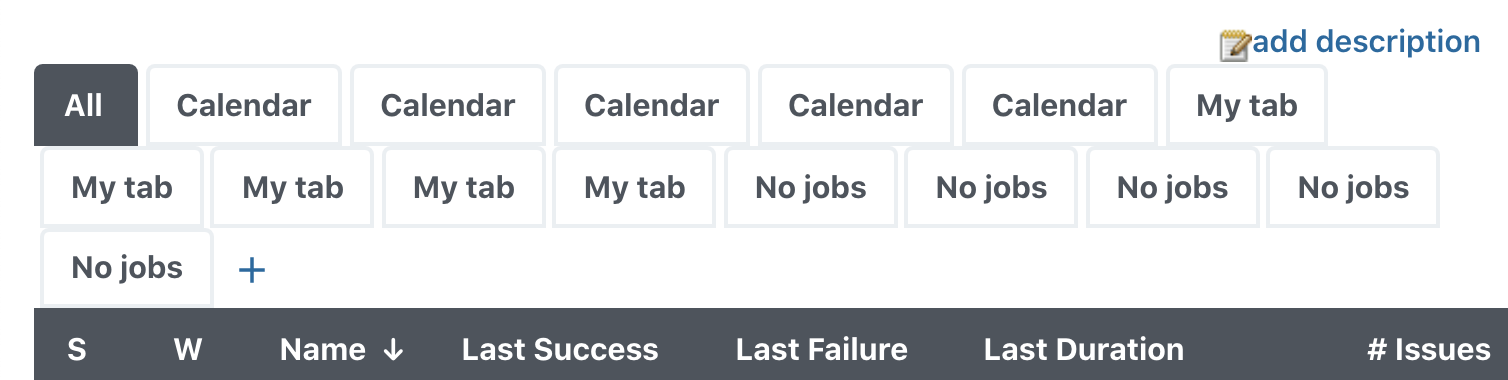Select the My tab in the top row

point(1247,105)
